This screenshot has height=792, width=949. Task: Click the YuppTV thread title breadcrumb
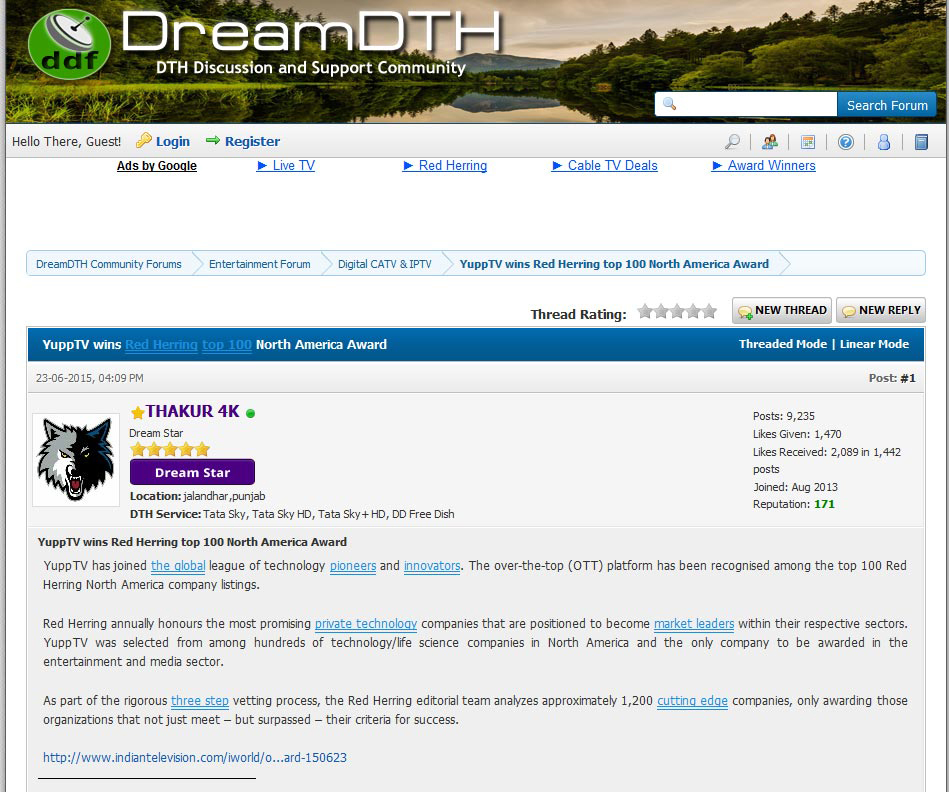pos(614,264)
